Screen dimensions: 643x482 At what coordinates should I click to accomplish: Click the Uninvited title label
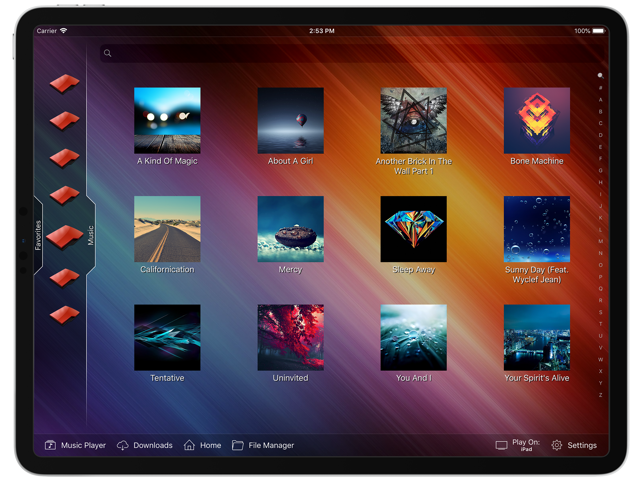pyautogui.click(x=290, y=378)
